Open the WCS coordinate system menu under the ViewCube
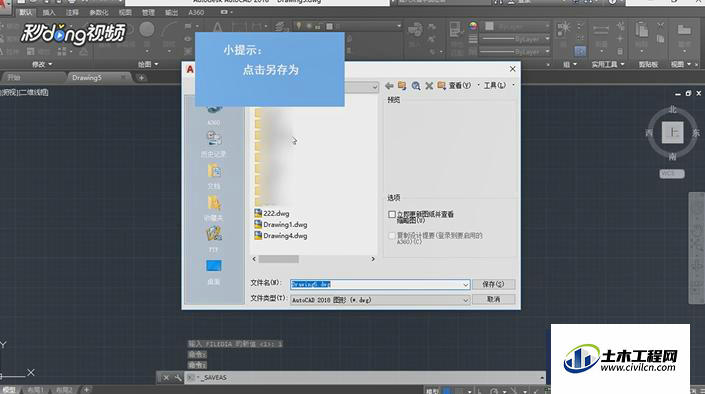Viewport: 705px width, 394px height. [672, 174]
